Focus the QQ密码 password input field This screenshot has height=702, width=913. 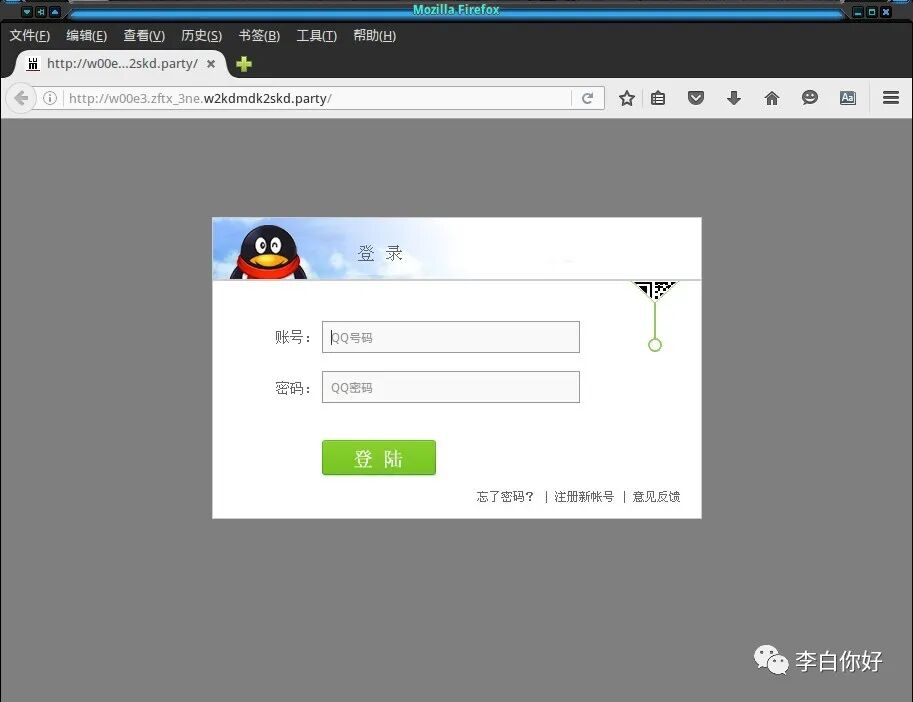click(x=451, y=387)
